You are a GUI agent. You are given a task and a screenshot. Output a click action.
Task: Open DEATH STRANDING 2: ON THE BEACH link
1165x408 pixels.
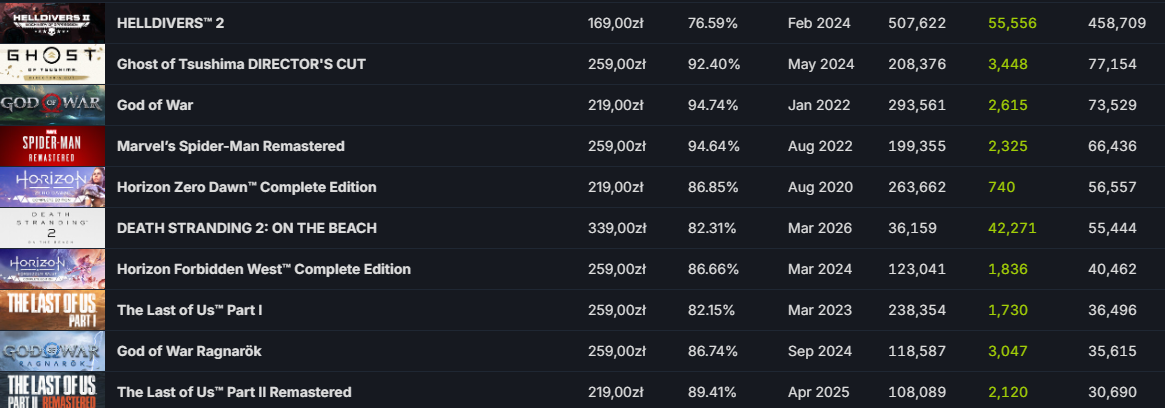[246, 228]
